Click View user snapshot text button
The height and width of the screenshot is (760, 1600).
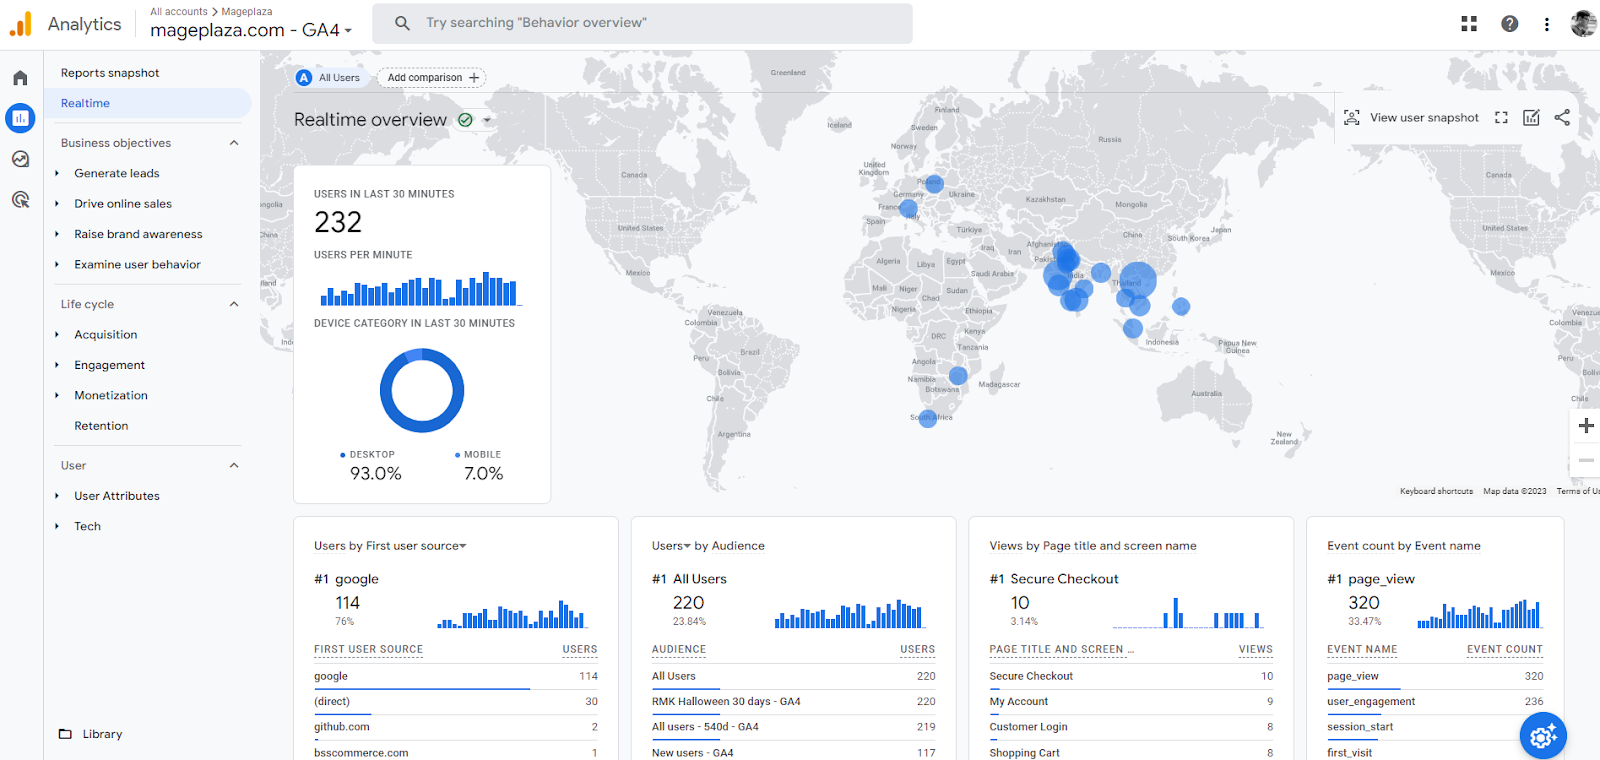pyautogui.click(x=1424, y=118)
